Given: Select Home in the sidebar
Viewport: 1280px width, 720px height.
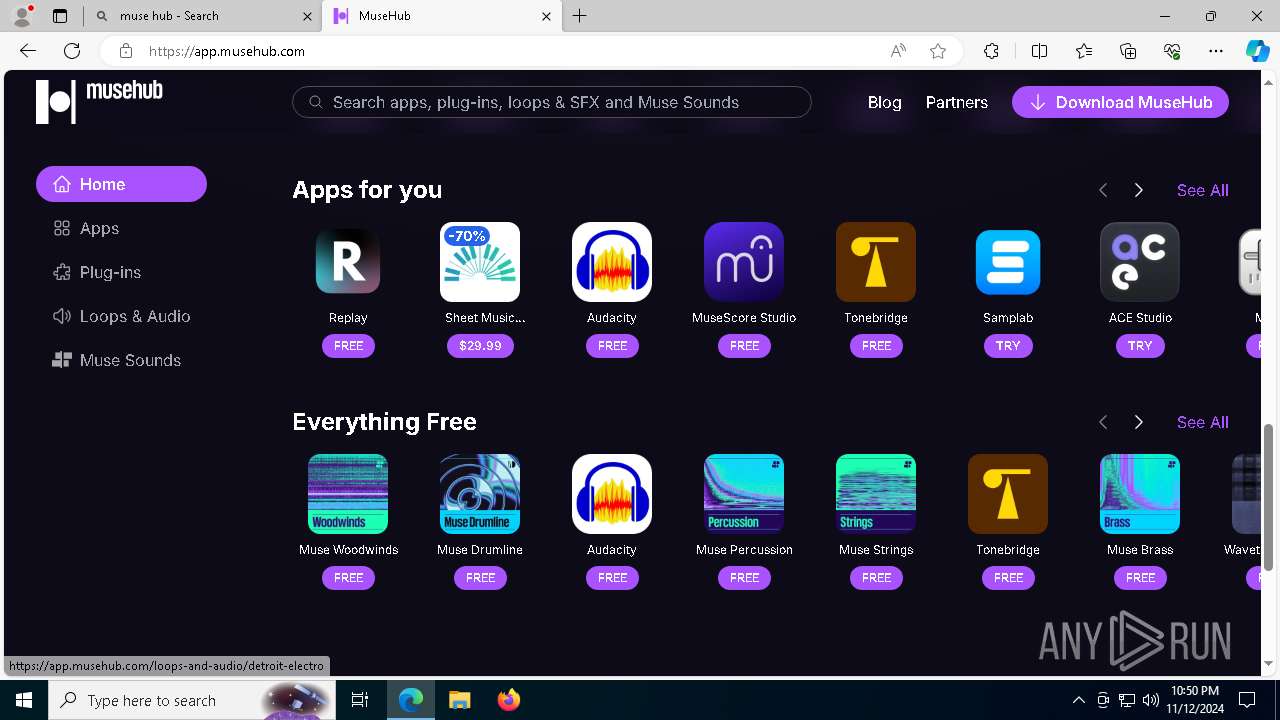Looking at the screenshot, I should pyautogui.click(x=121, y=184).
